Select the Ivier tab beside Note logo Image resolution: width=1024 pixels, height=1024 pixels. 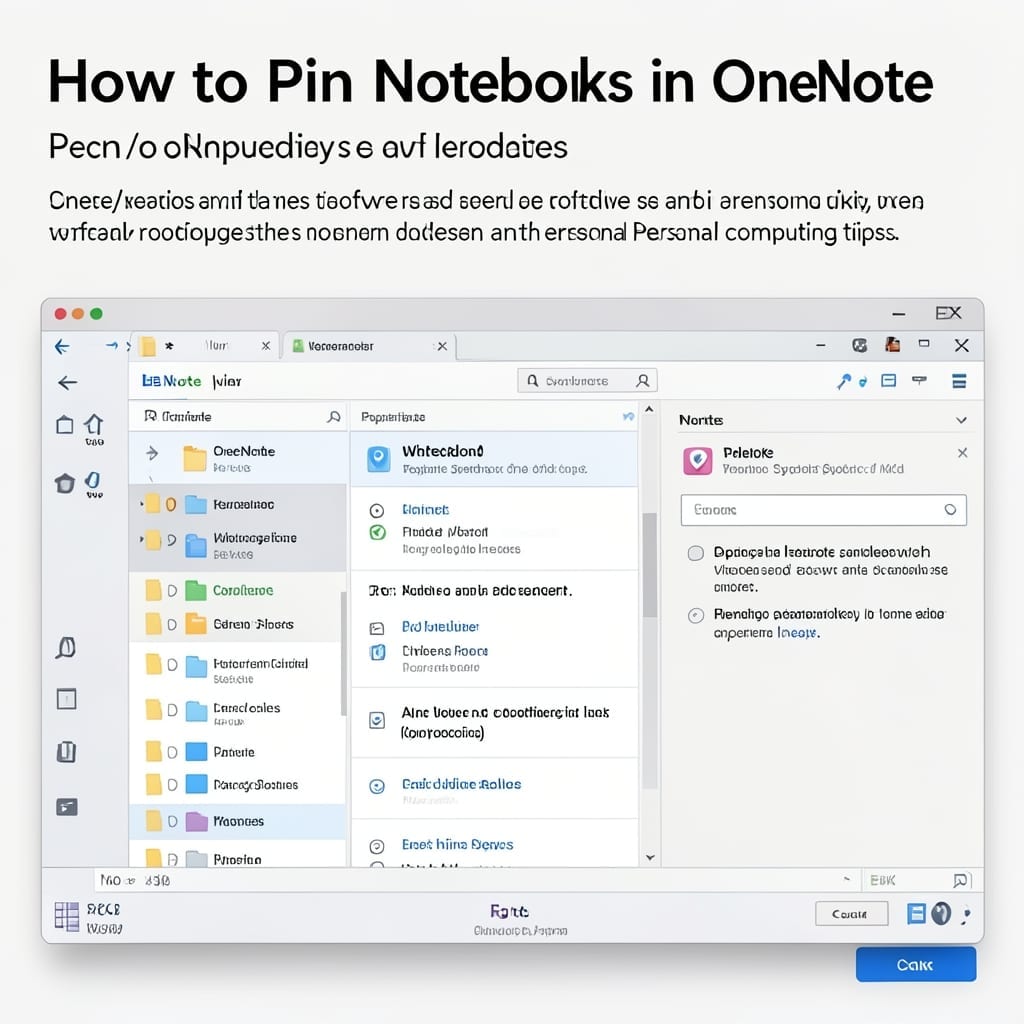tap(227, 381)
